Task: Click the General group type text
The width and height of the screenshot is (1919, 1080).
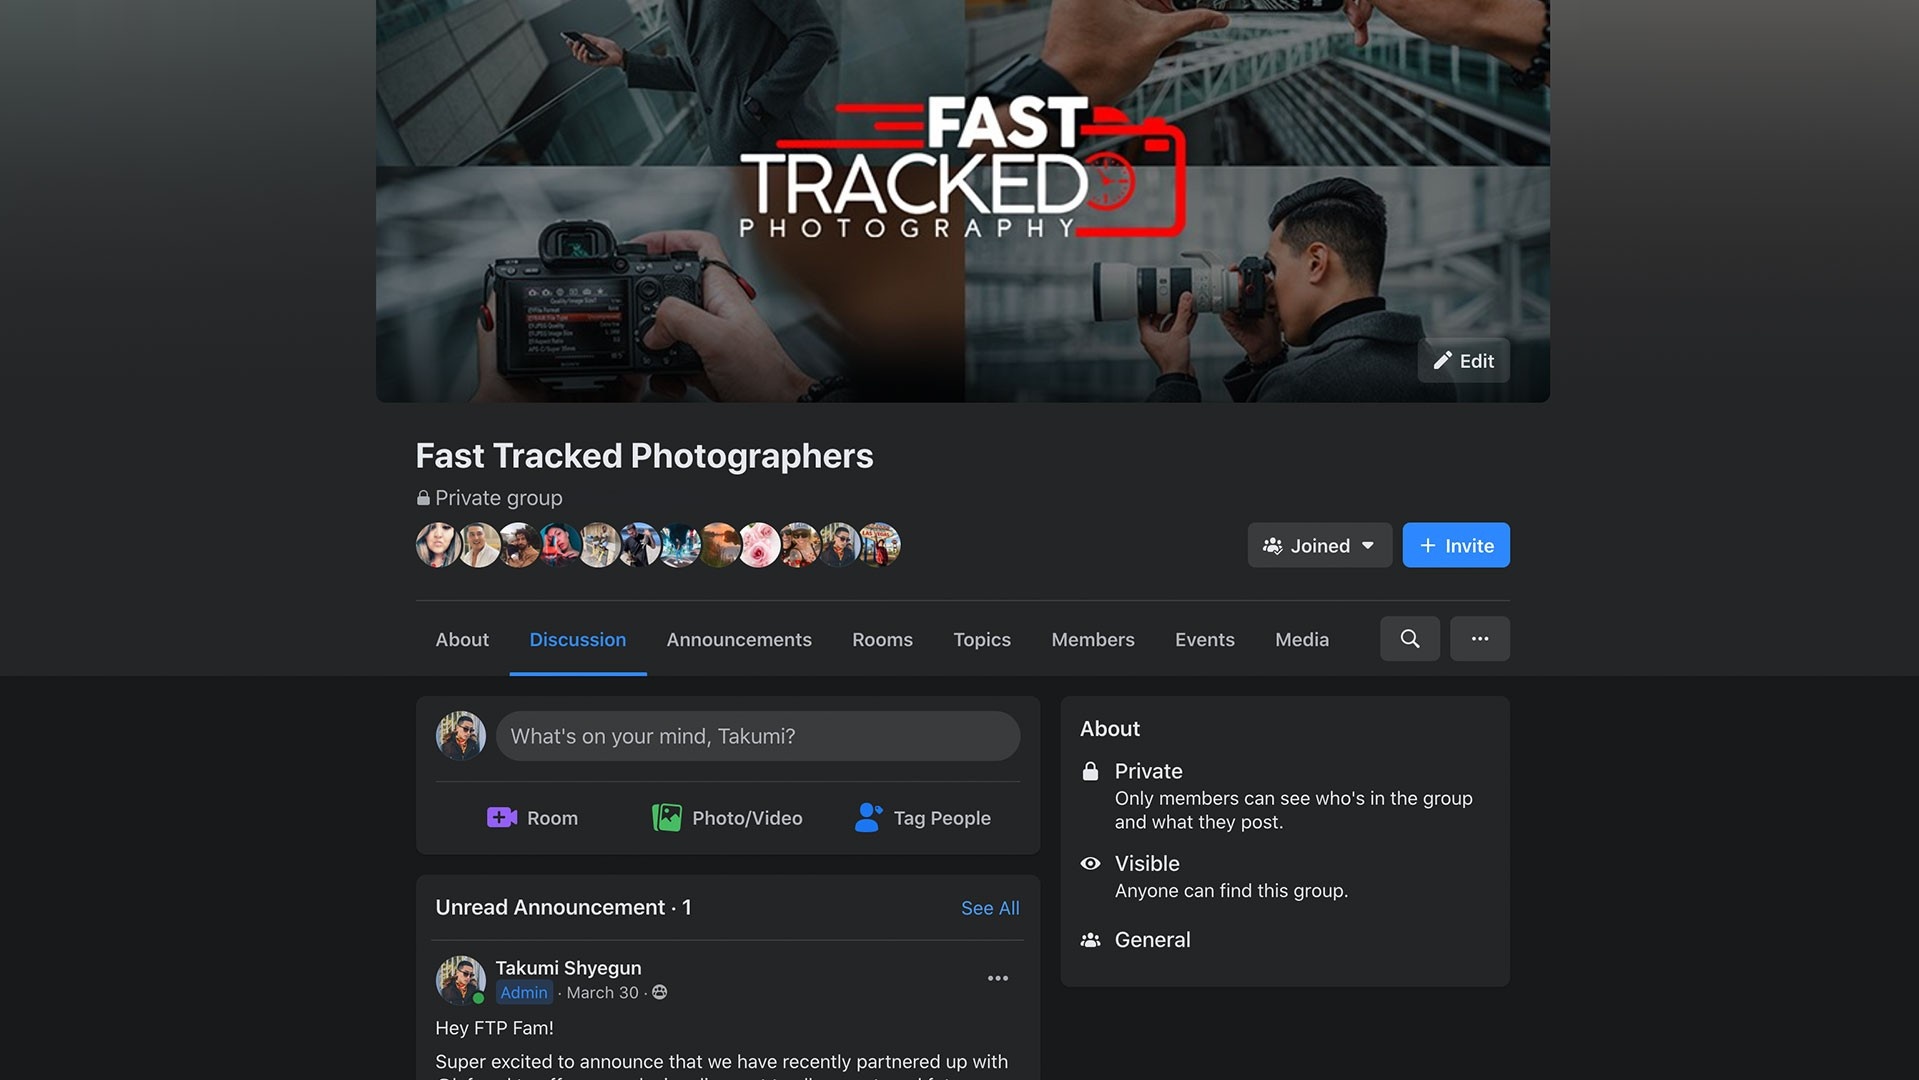Action: tap(1152, 940)
